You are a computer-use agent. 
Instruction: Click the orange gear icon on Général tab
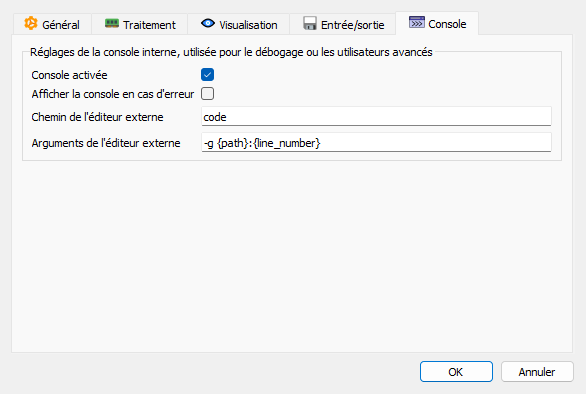coord(31,23)
